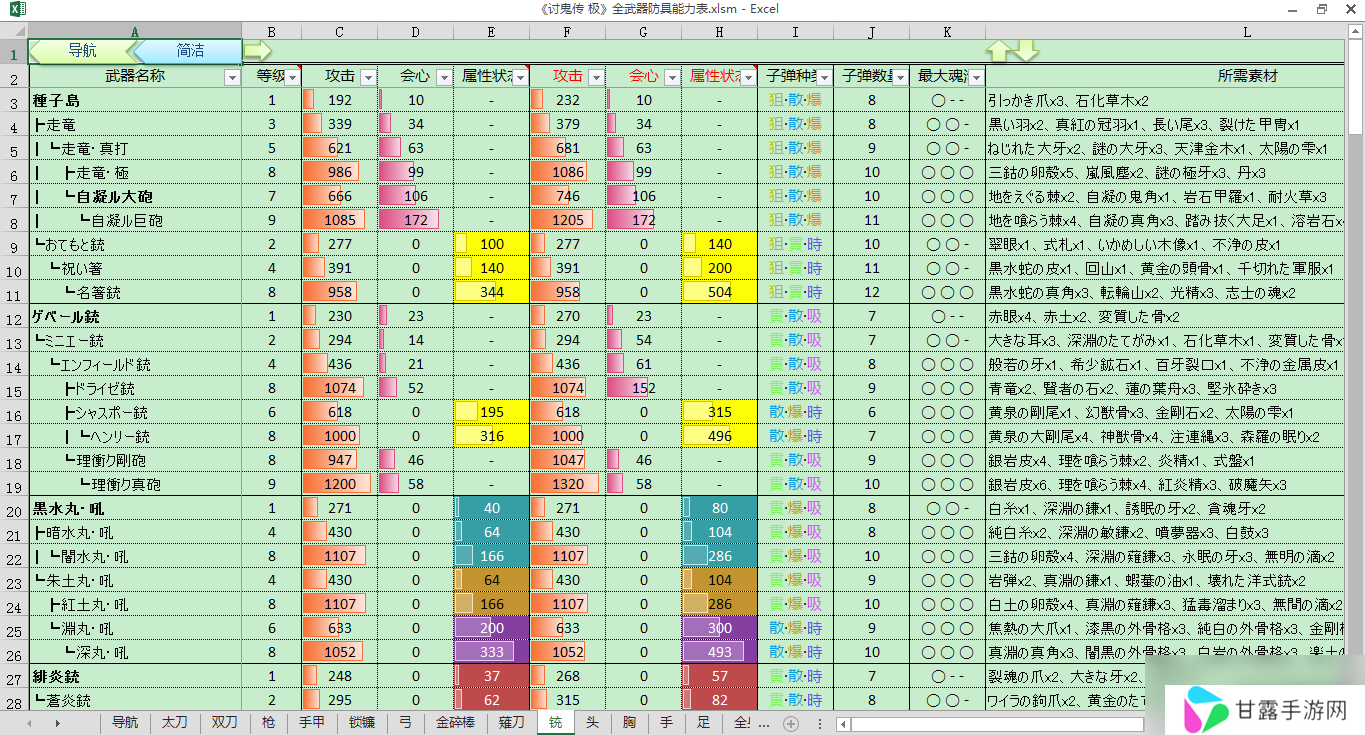Open filter dropdown for 等级
1365x735 pixels.
(x=292, y=77)
